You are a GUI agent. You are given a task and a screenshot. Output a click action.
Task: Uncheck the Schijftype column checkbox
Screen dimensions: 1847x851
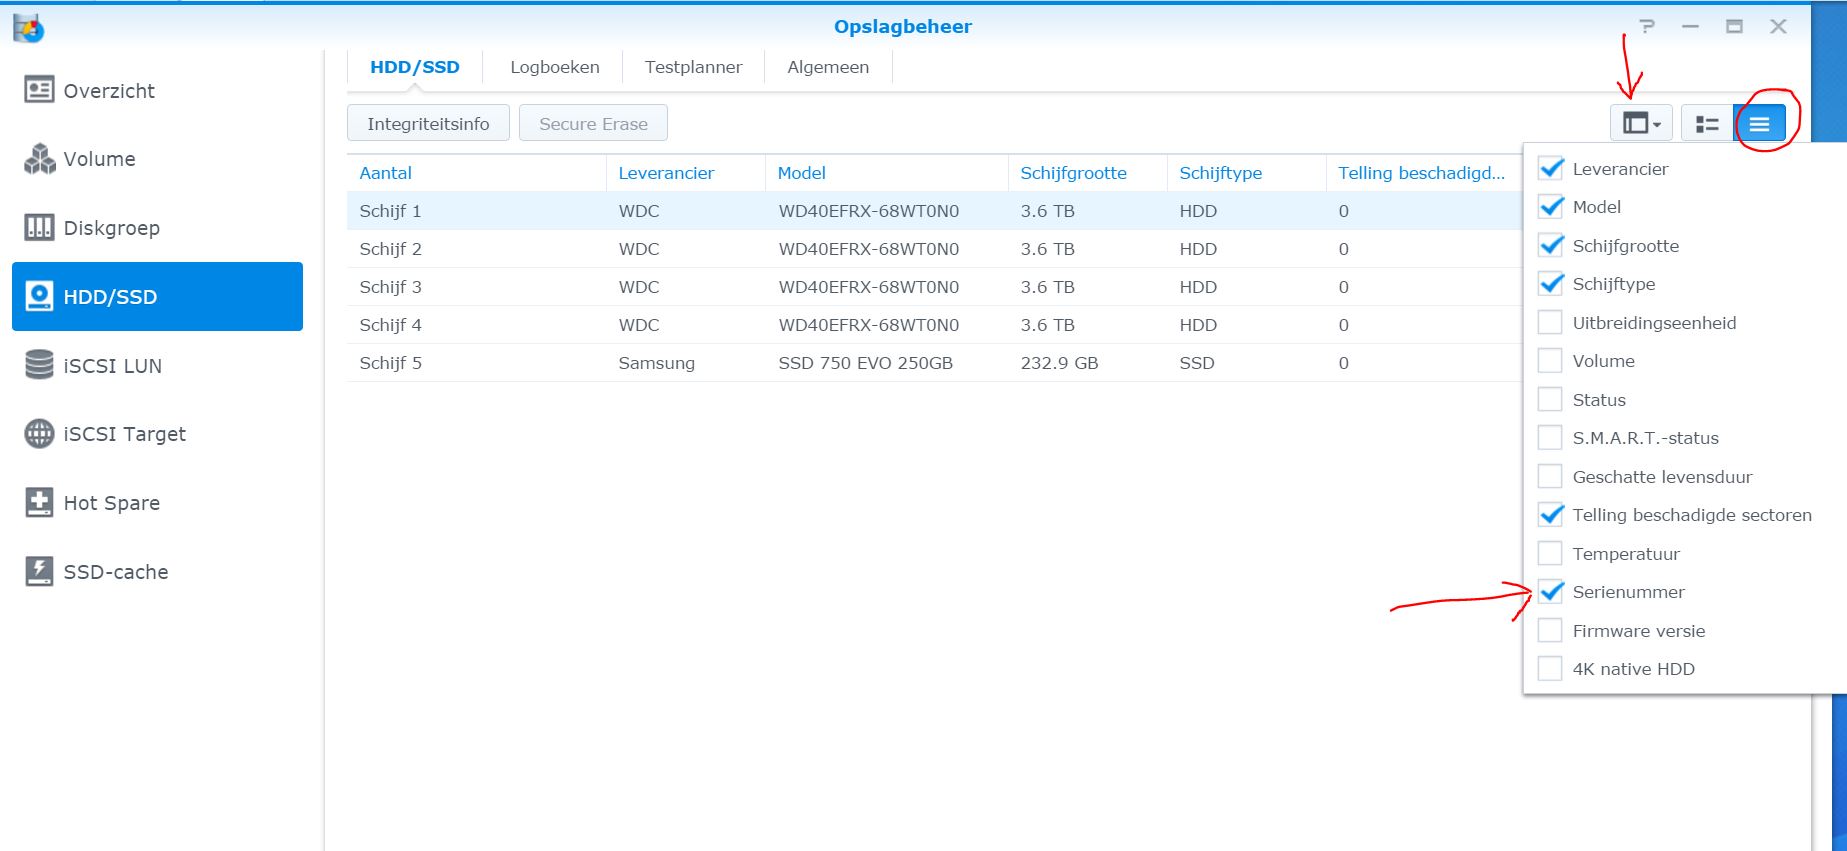pos(1550,284)
